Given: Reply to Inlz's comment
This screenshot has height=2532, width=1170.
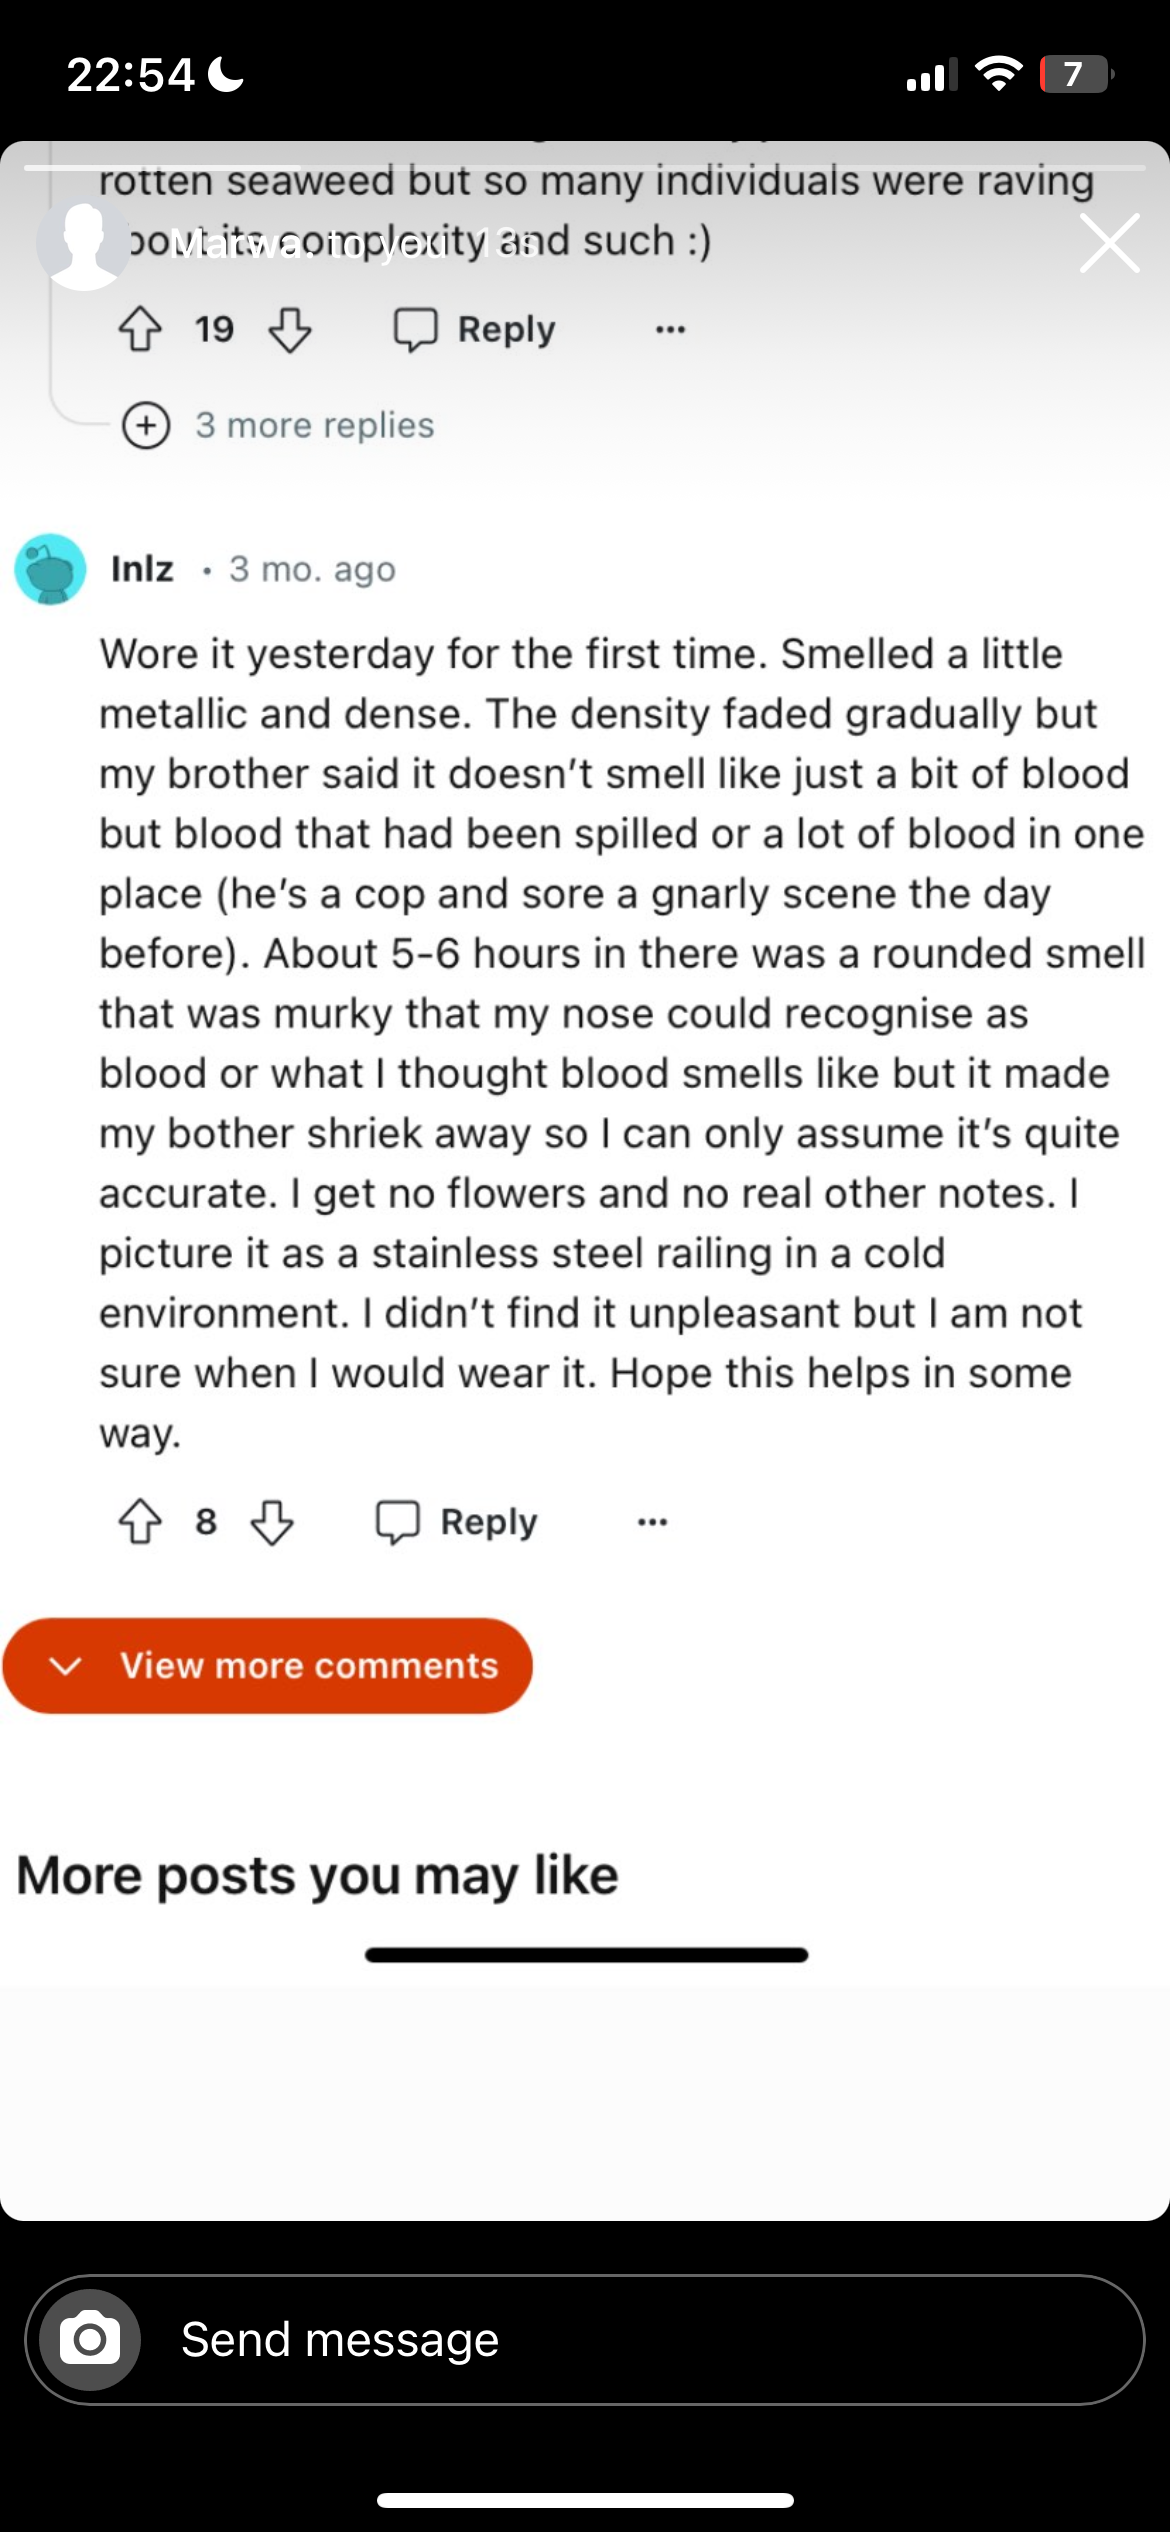Looking at the screenshot, I should 457,1522.
